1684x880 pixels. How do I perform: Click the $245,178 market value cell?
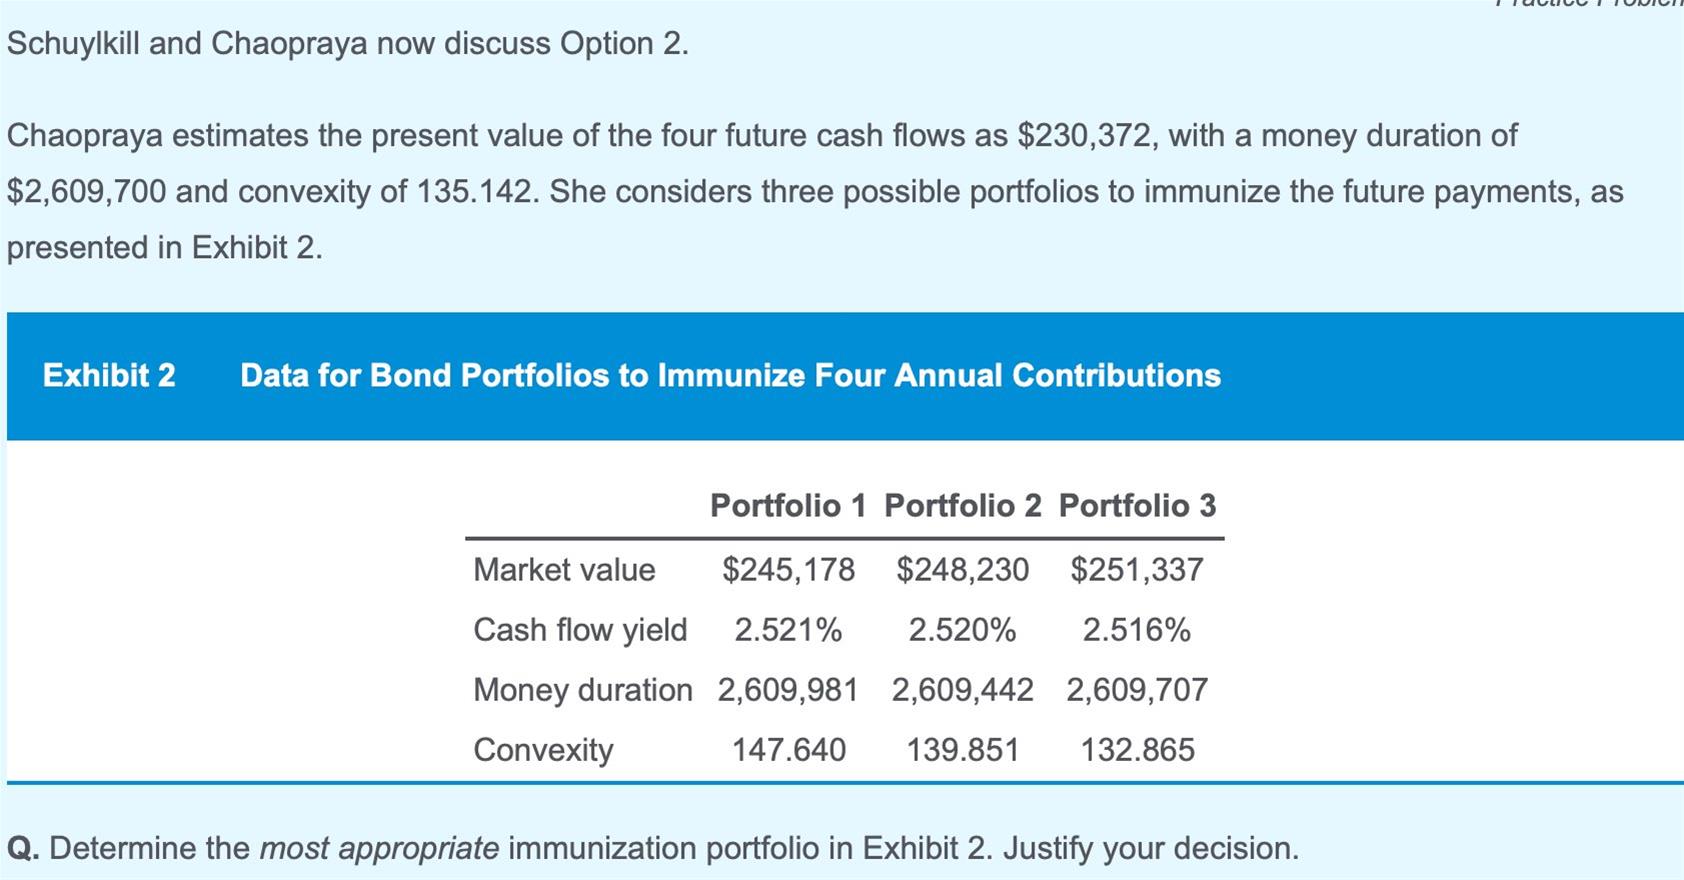pyautogui.click(x=788, y=570)
